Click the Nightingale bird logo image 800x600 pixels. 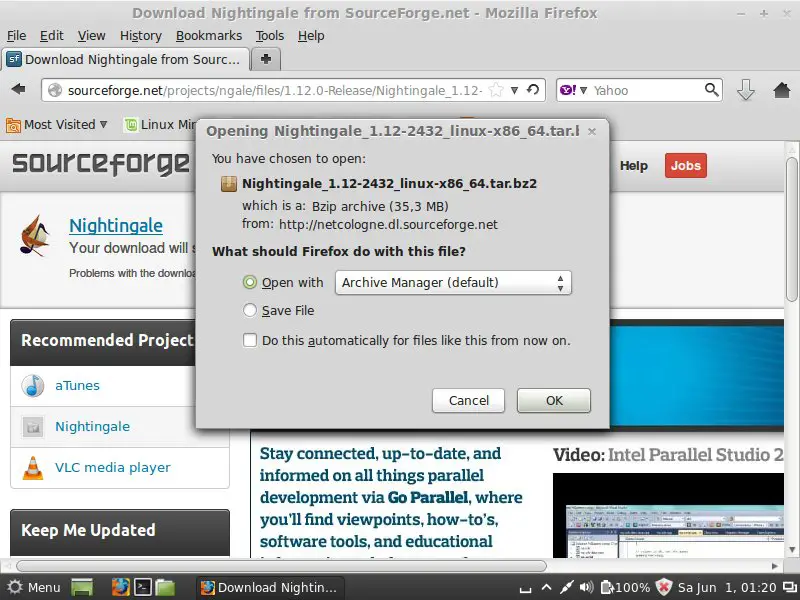[x=35, y=235]
